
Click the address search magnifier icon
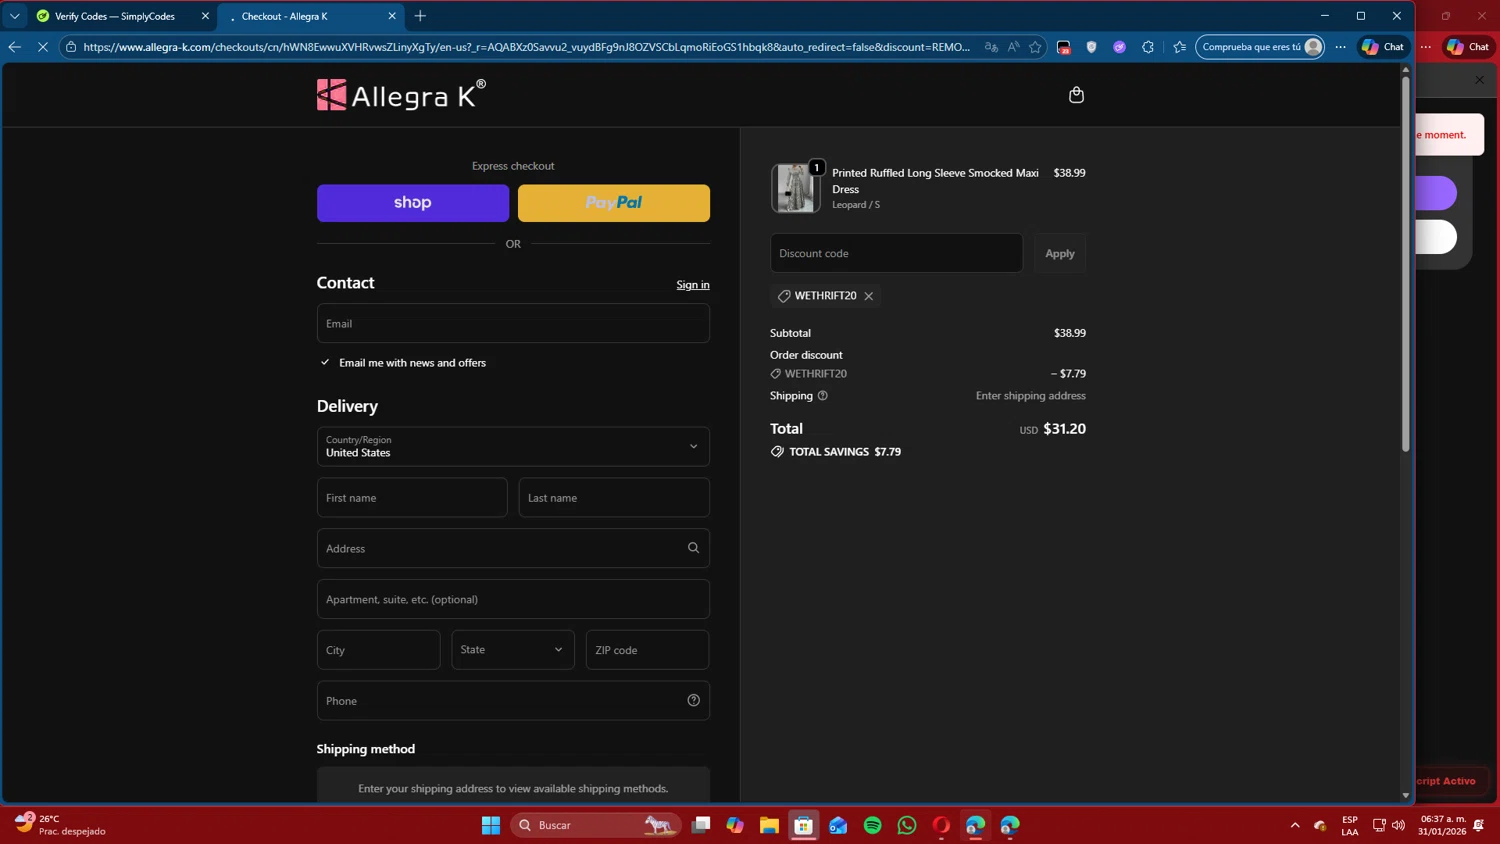tap(693, 548)
